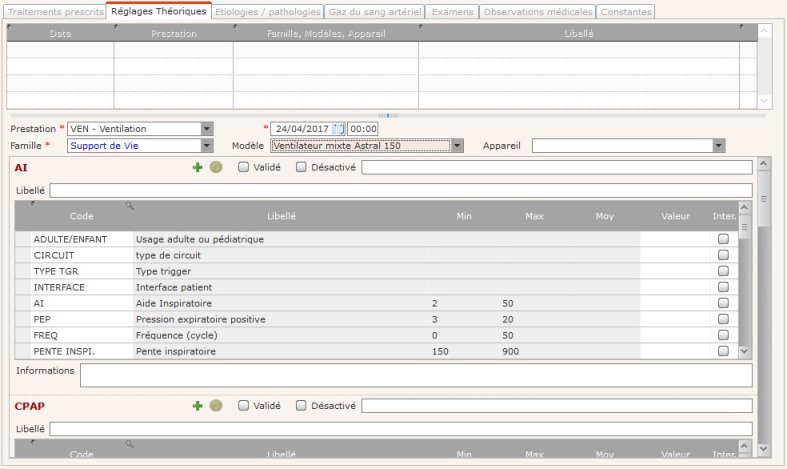Image resolution: width=787 pixels, height=469 pixels.
Task: Check the Désactivé box for AI
Action: point(301,167)
